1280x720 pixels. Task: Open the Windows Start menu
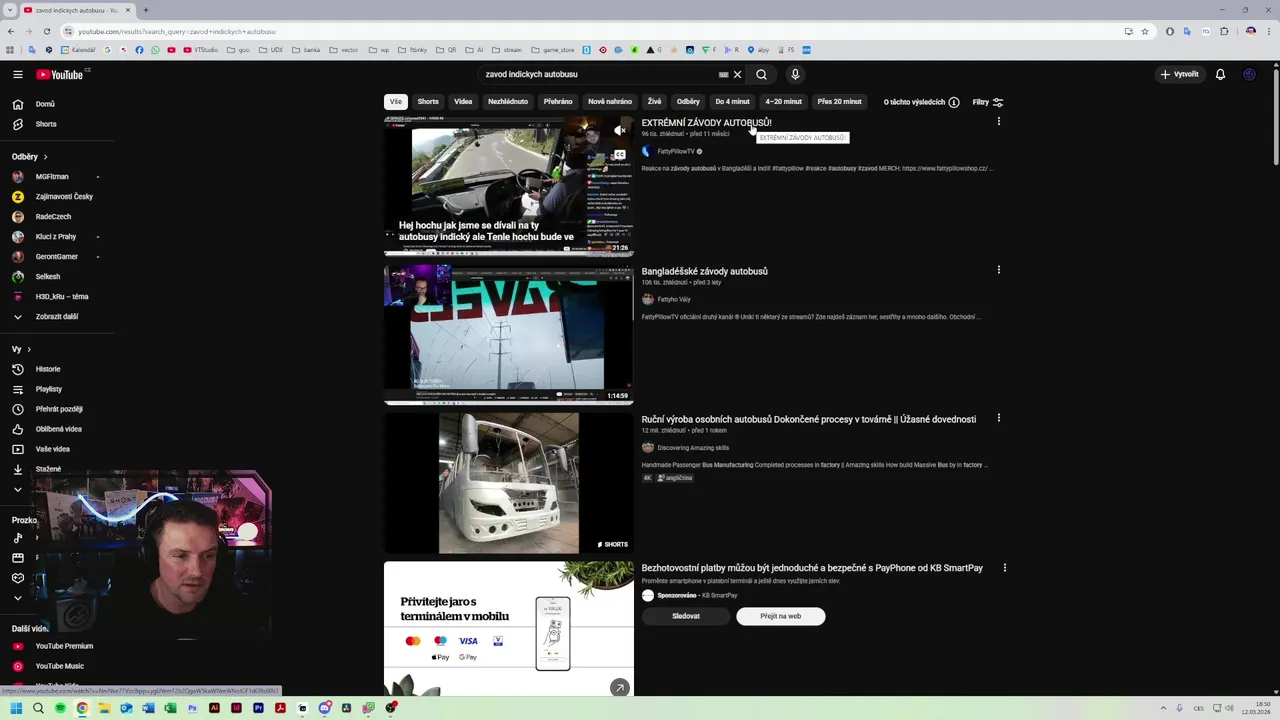(x=16, y=708)
